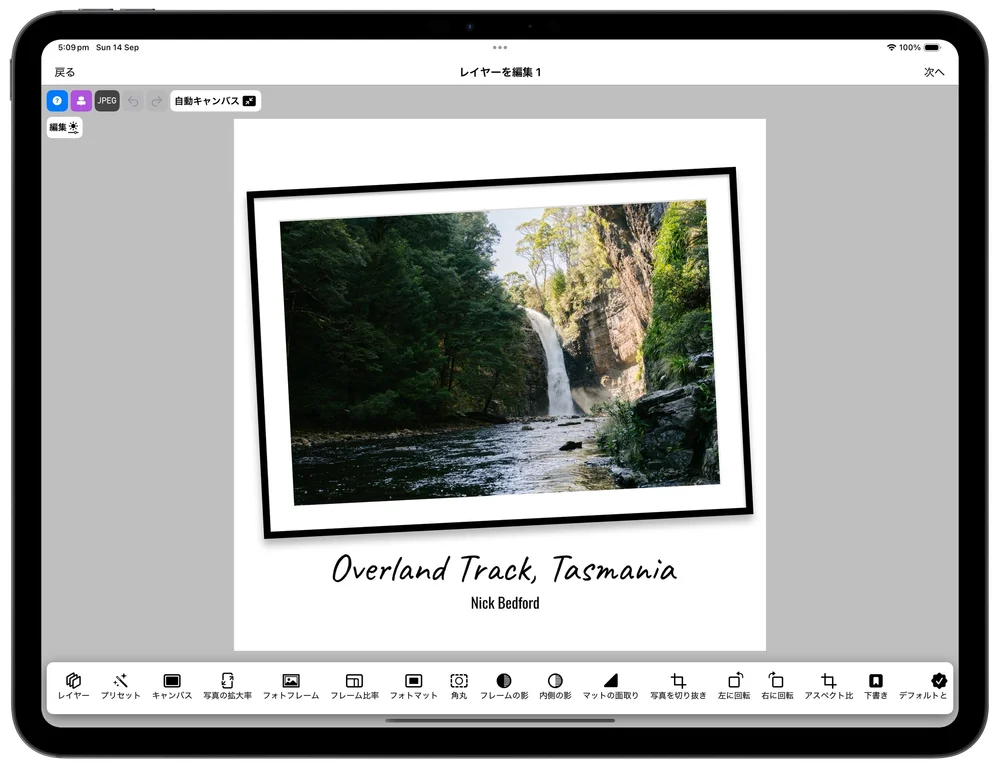Open the 下書き drafts tool

pos(876,686)
